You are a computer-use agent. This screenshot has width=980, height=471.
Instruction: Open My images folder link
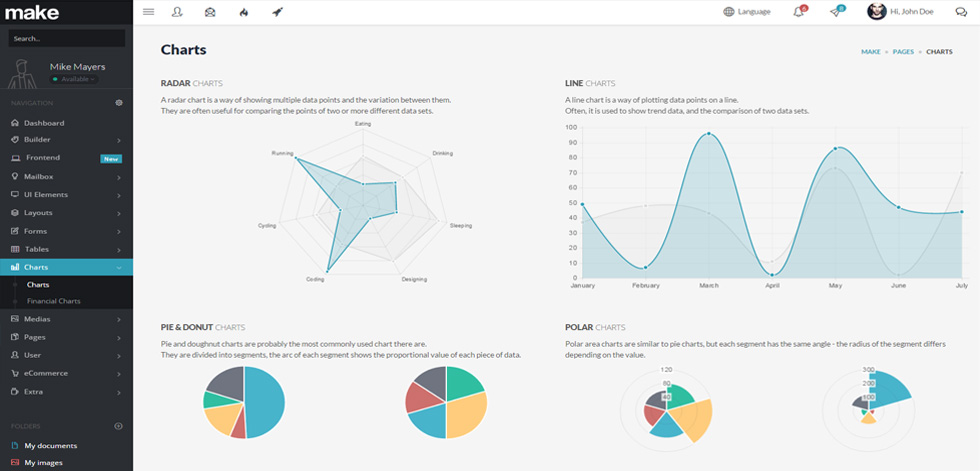pyautogui.click(x=44, y=463)
